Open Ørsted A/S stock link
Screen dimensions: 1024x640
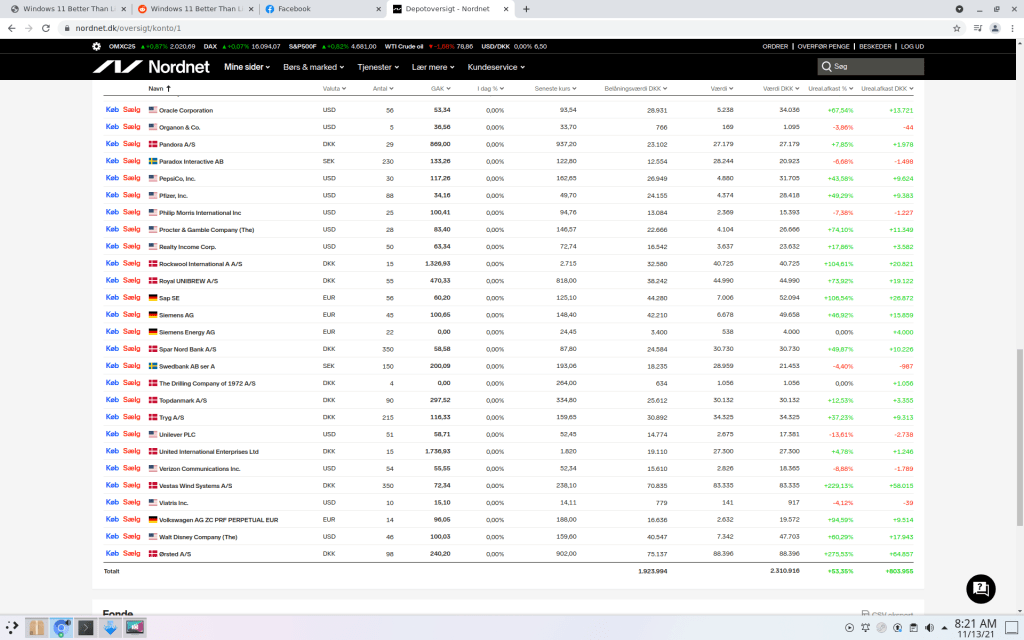(175, 554)
